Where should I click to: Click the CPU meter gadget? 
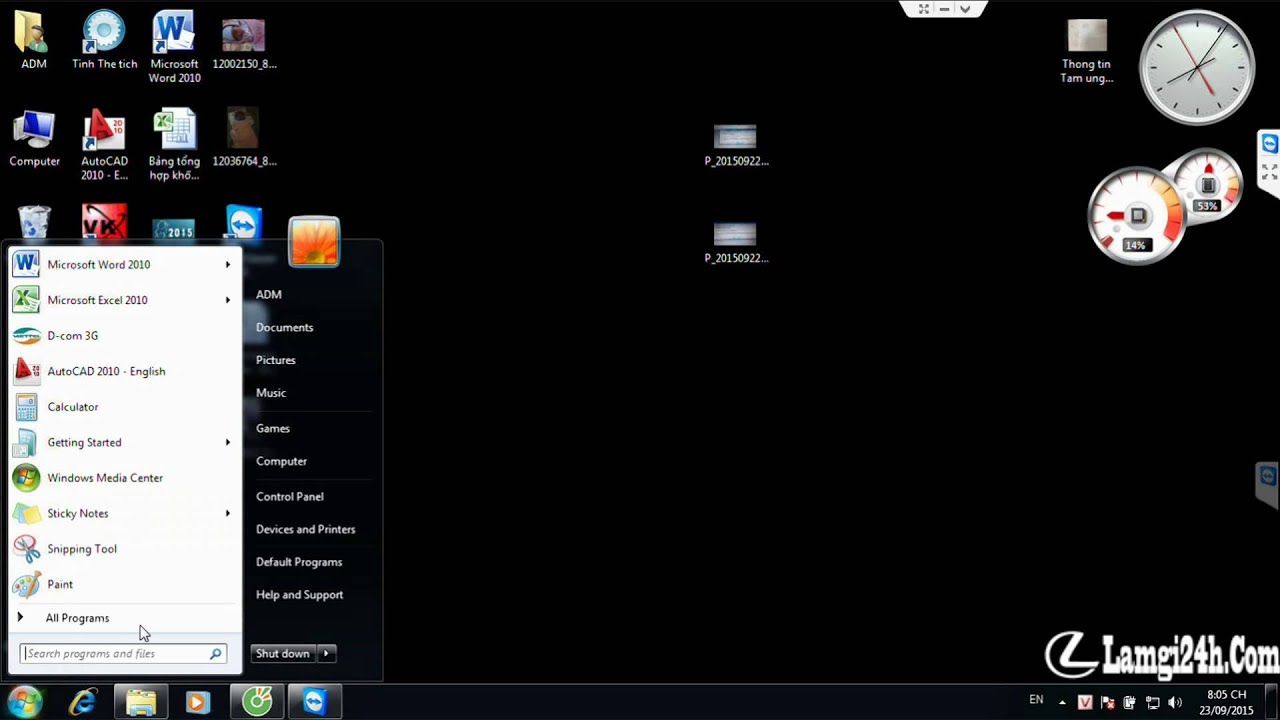[1137, 216]
